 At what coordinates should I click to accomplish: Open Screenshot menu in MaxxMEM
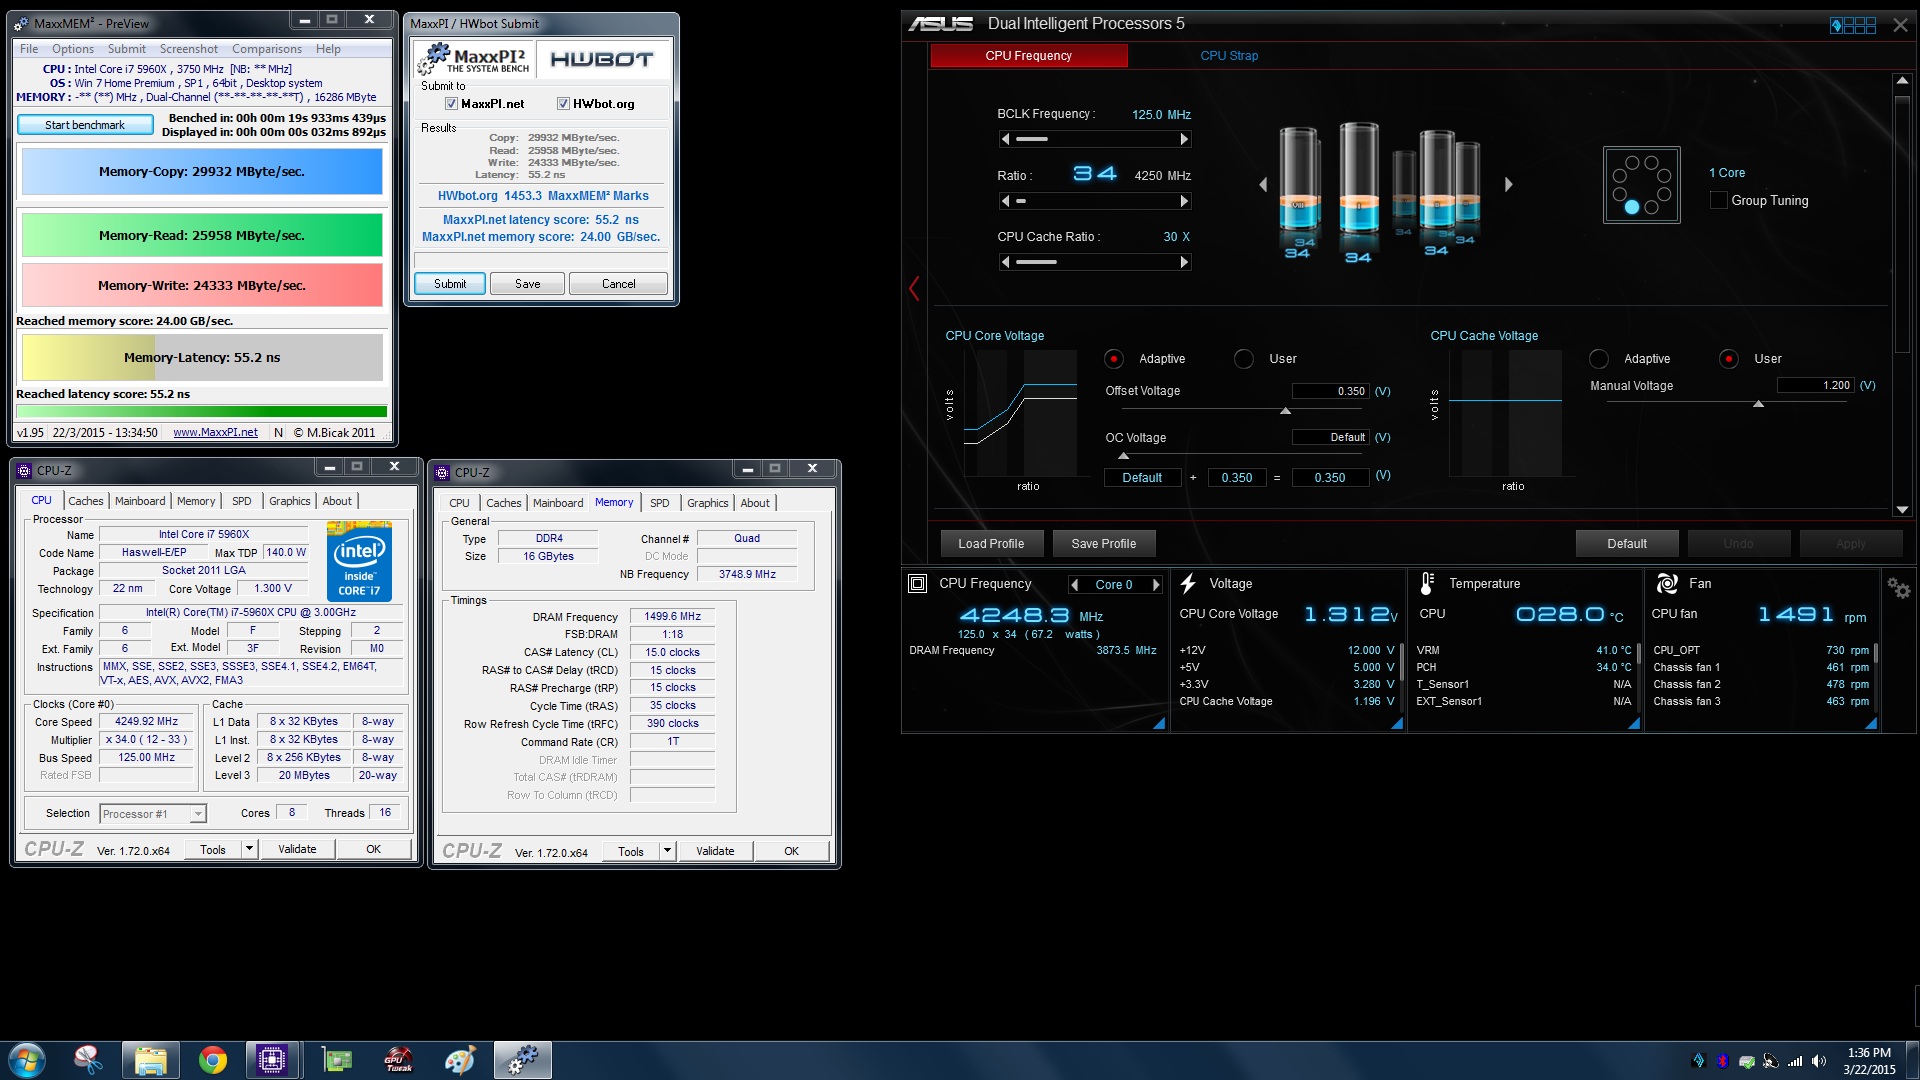coord(189,49)
